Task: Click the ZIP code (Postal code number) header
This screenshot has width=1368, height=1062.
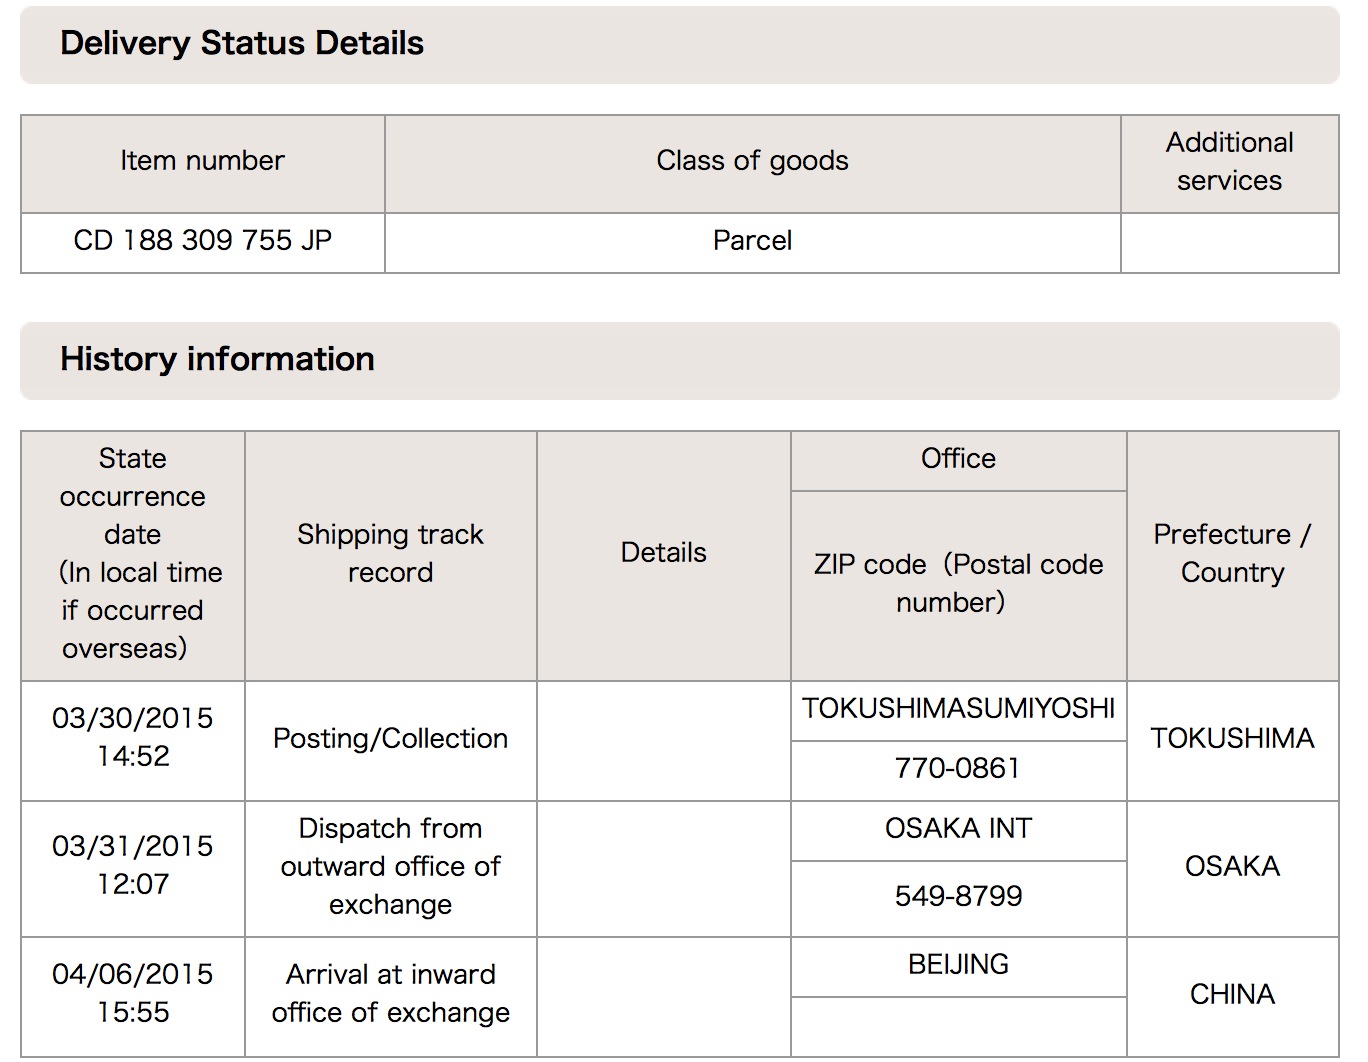Action: [x=958, y=583]
